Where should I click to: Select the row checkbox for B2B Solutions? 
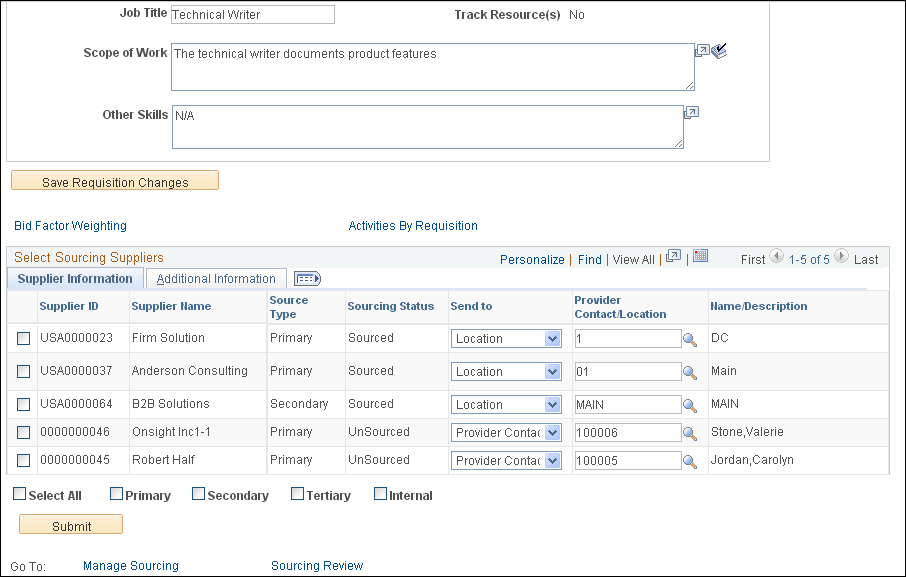[x=21, y=404]
